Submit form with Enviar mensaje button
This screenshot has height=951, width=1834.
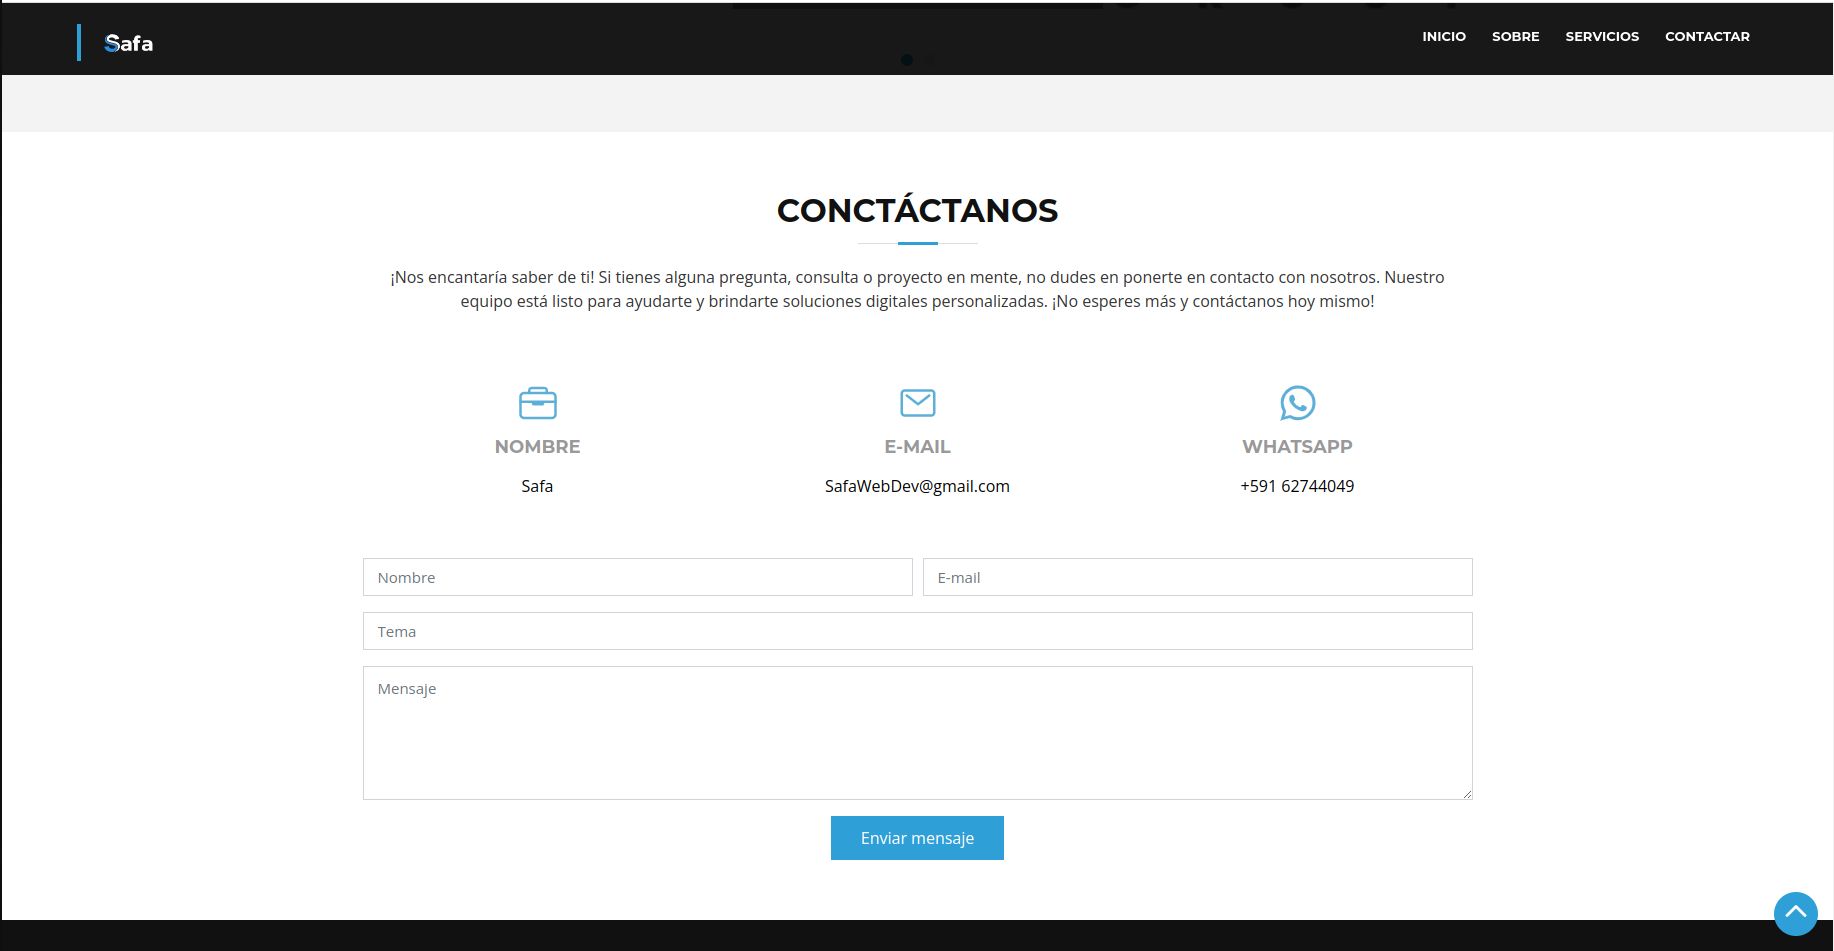(x=916, y=838)
